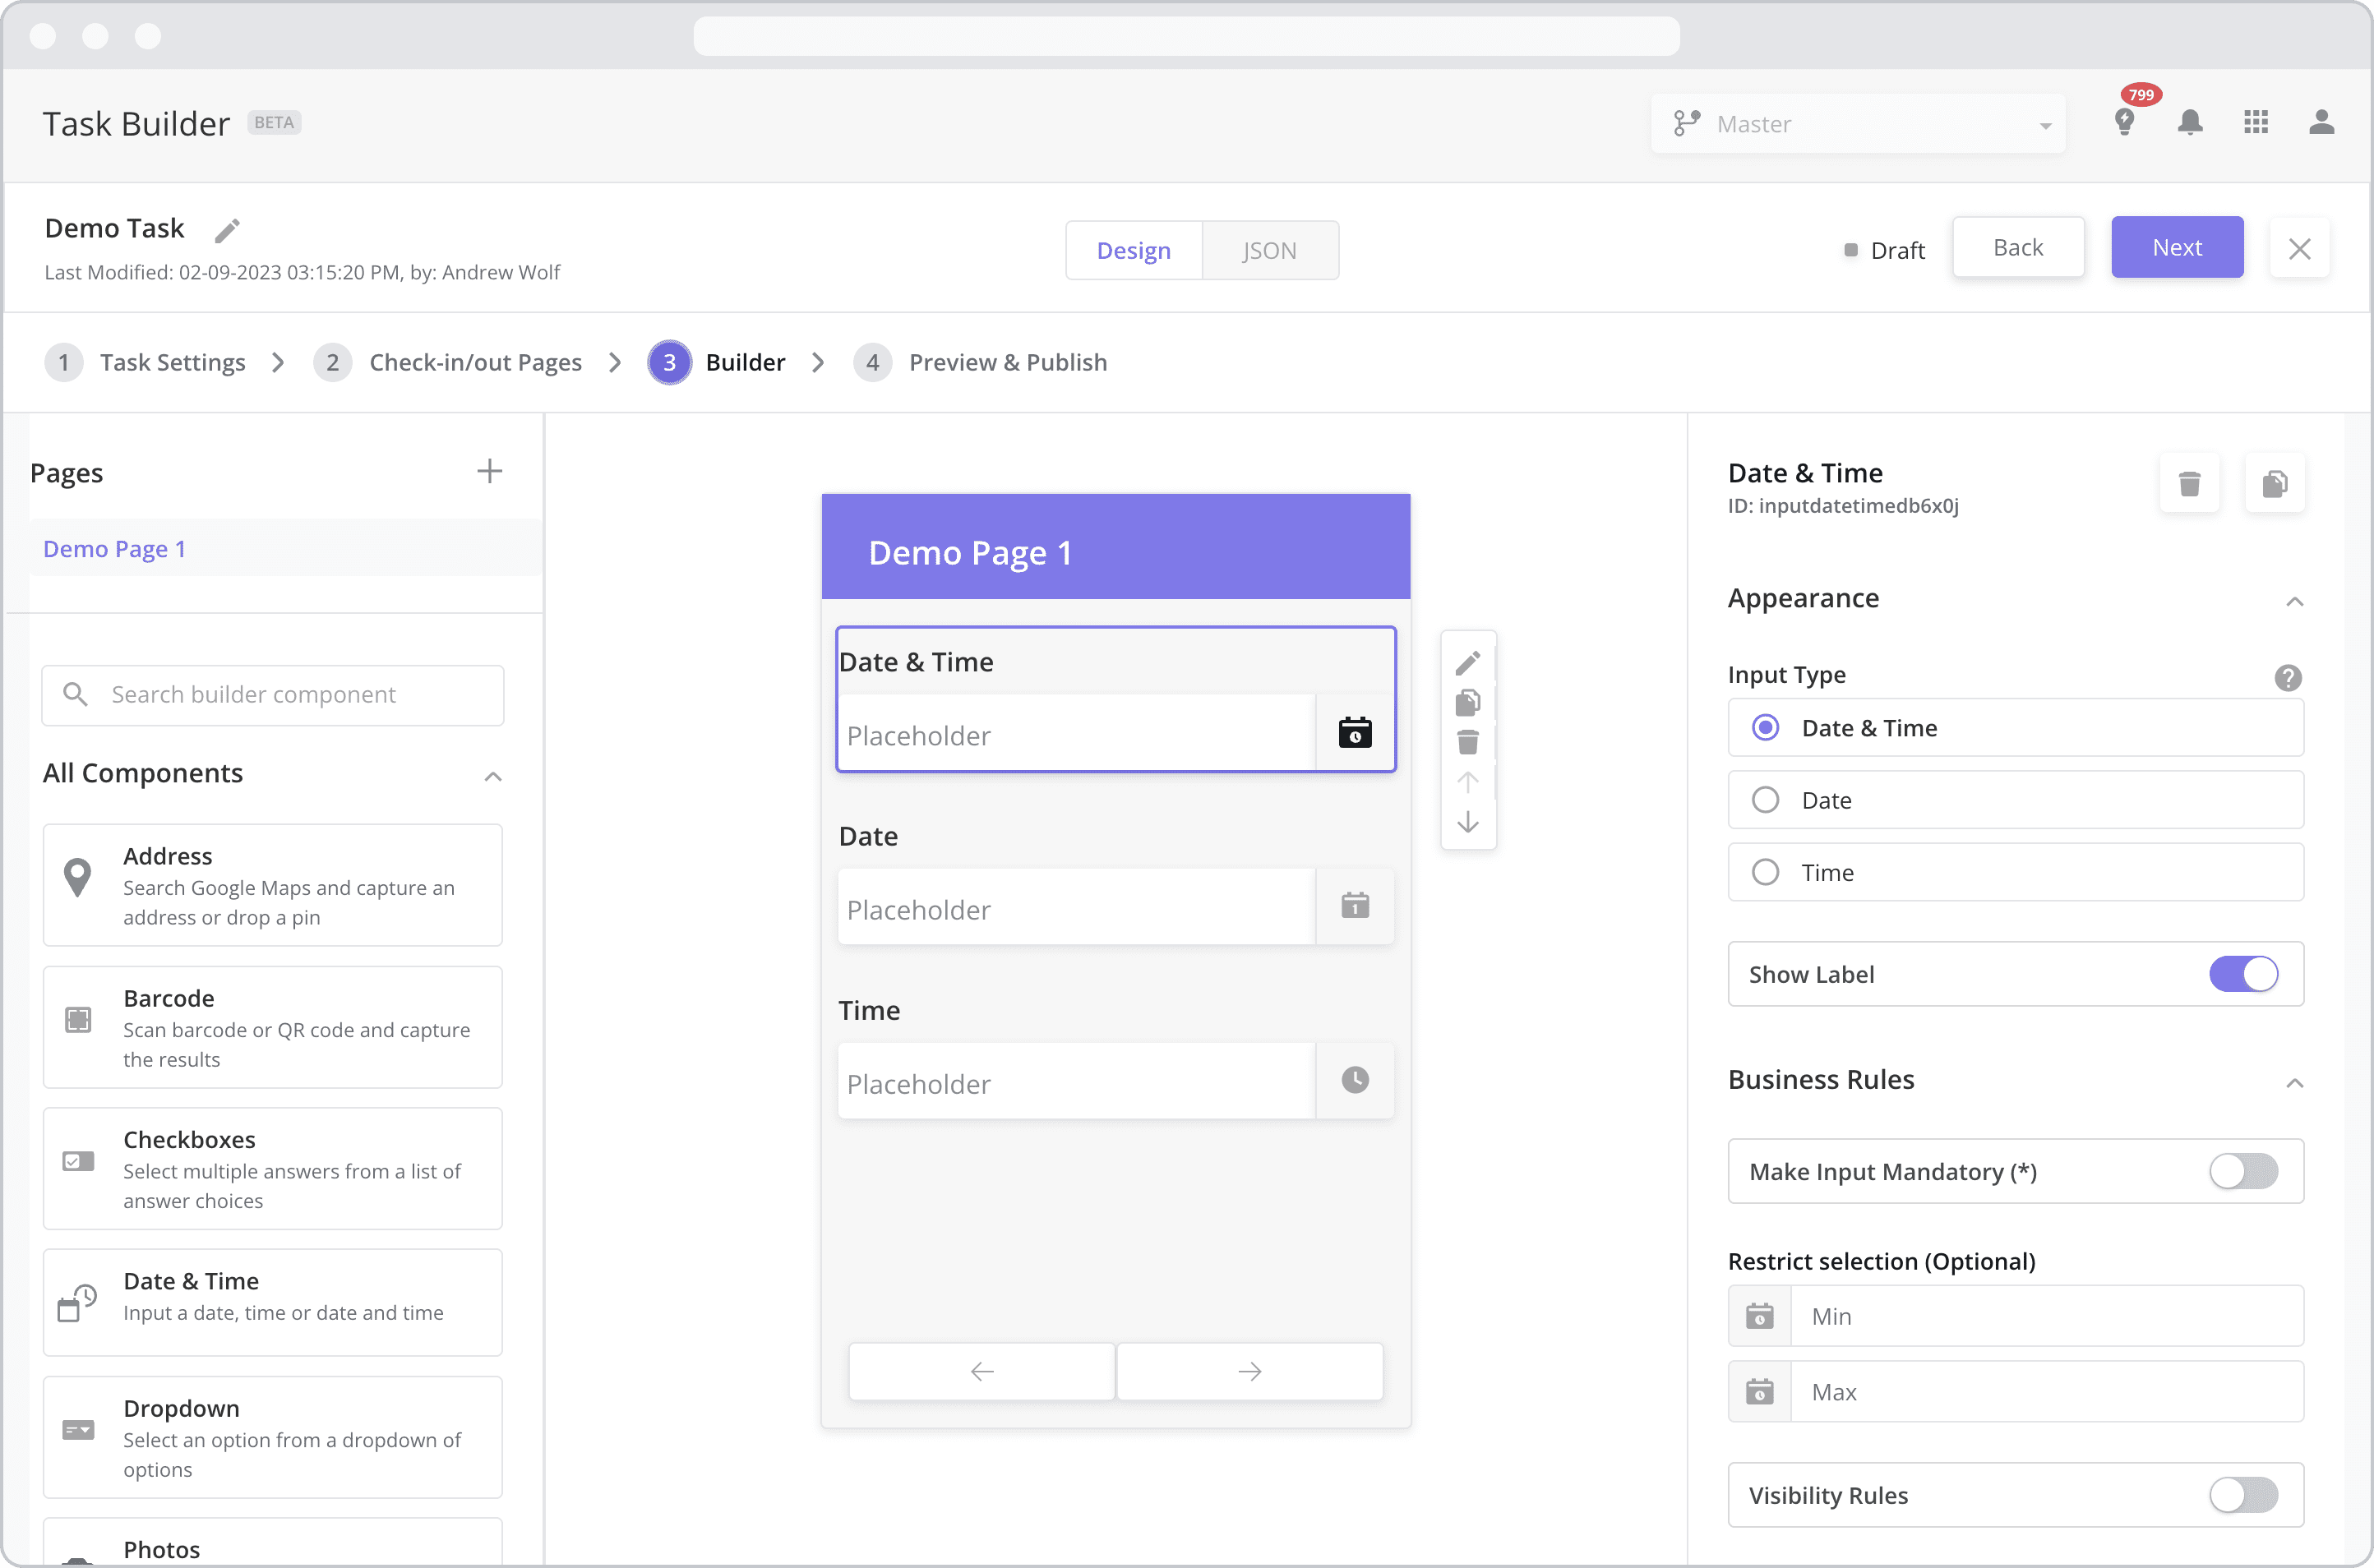This screenshot has width=2374, height=1568.
Task: Click the ID inputdatetimedb6x0j text
Action: pyautogui.click(x=1843, y=506)
